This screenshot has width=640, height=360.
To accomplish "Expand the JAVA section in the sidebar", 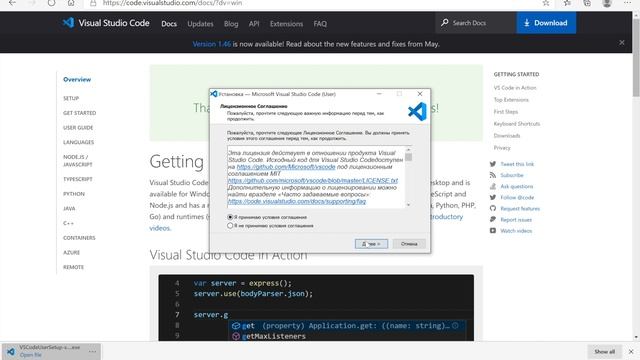I will 69,208.
